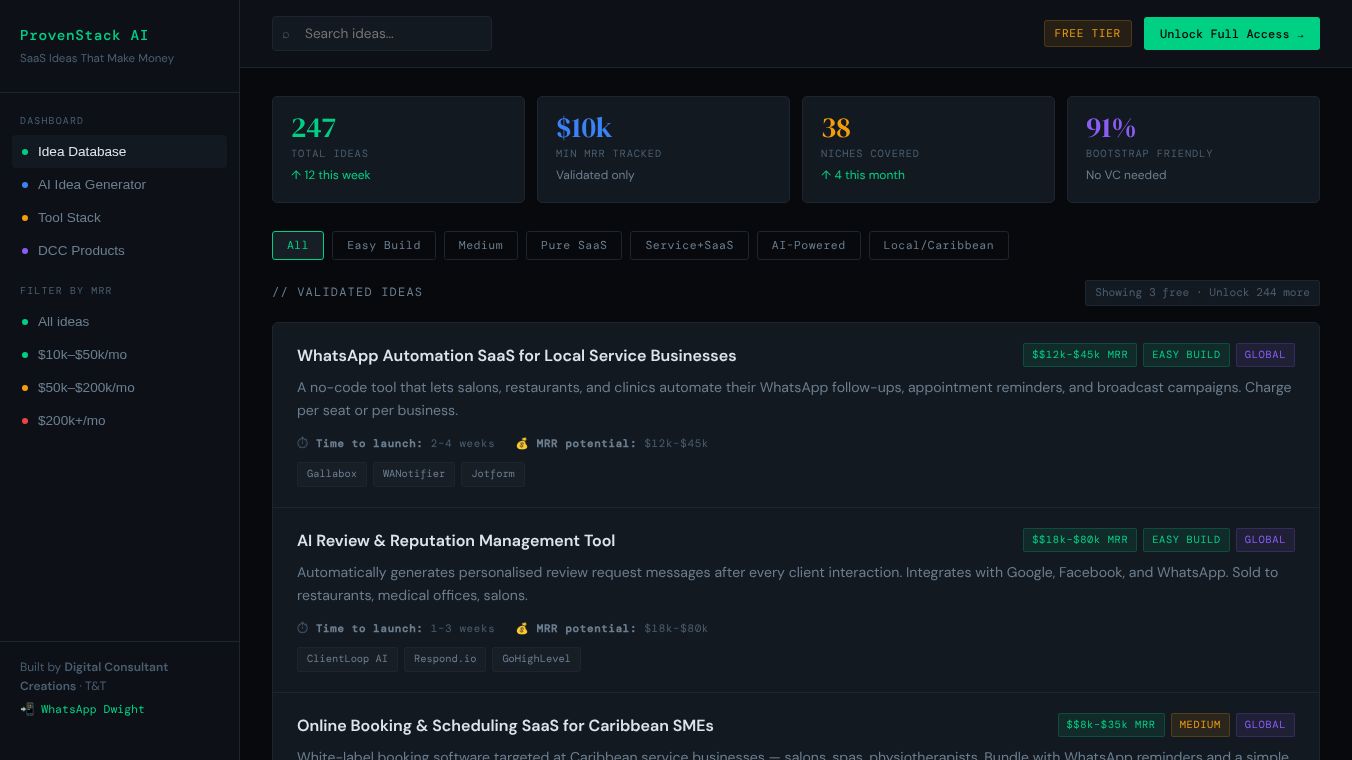Click EASY BUILD badge on WhatsApp Automation card
This screenshot has width=1352, height=760.
point(1186,355)
